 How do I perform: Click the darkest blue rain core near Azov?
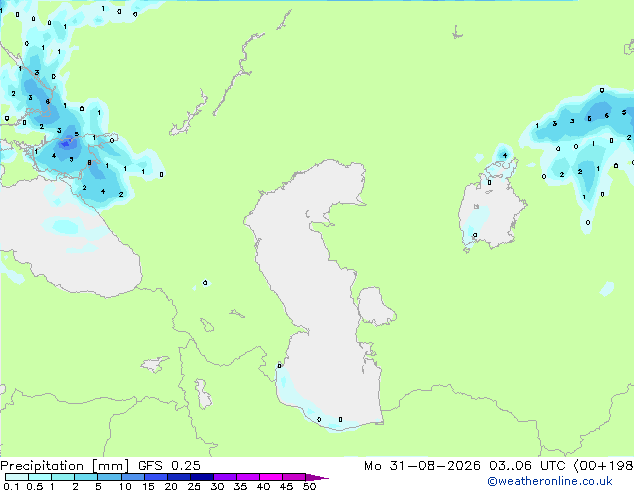click(66, 143)
